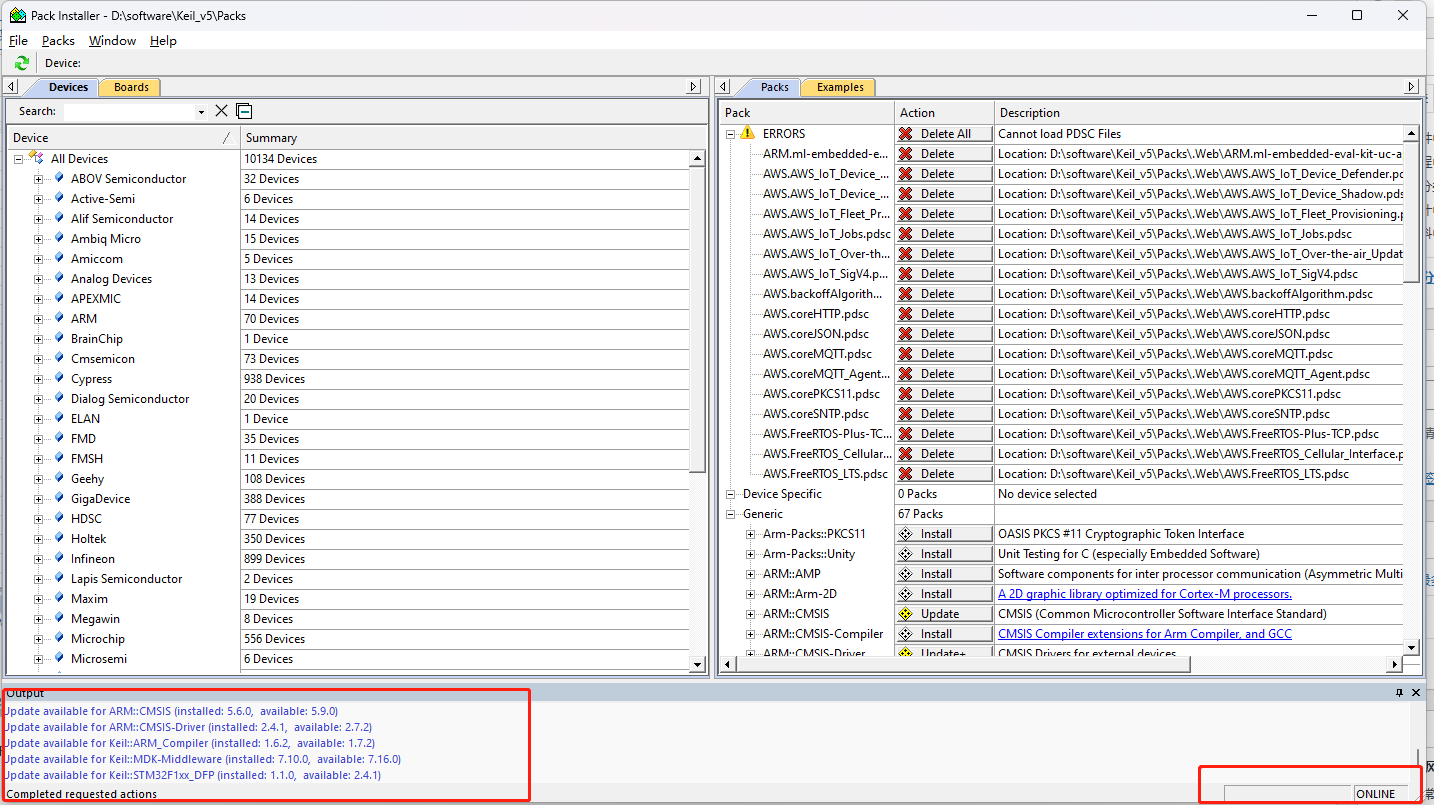The width and height of the screenshot is (1434, 805).
Task: Open the Help menu
Action: point(163,40)
